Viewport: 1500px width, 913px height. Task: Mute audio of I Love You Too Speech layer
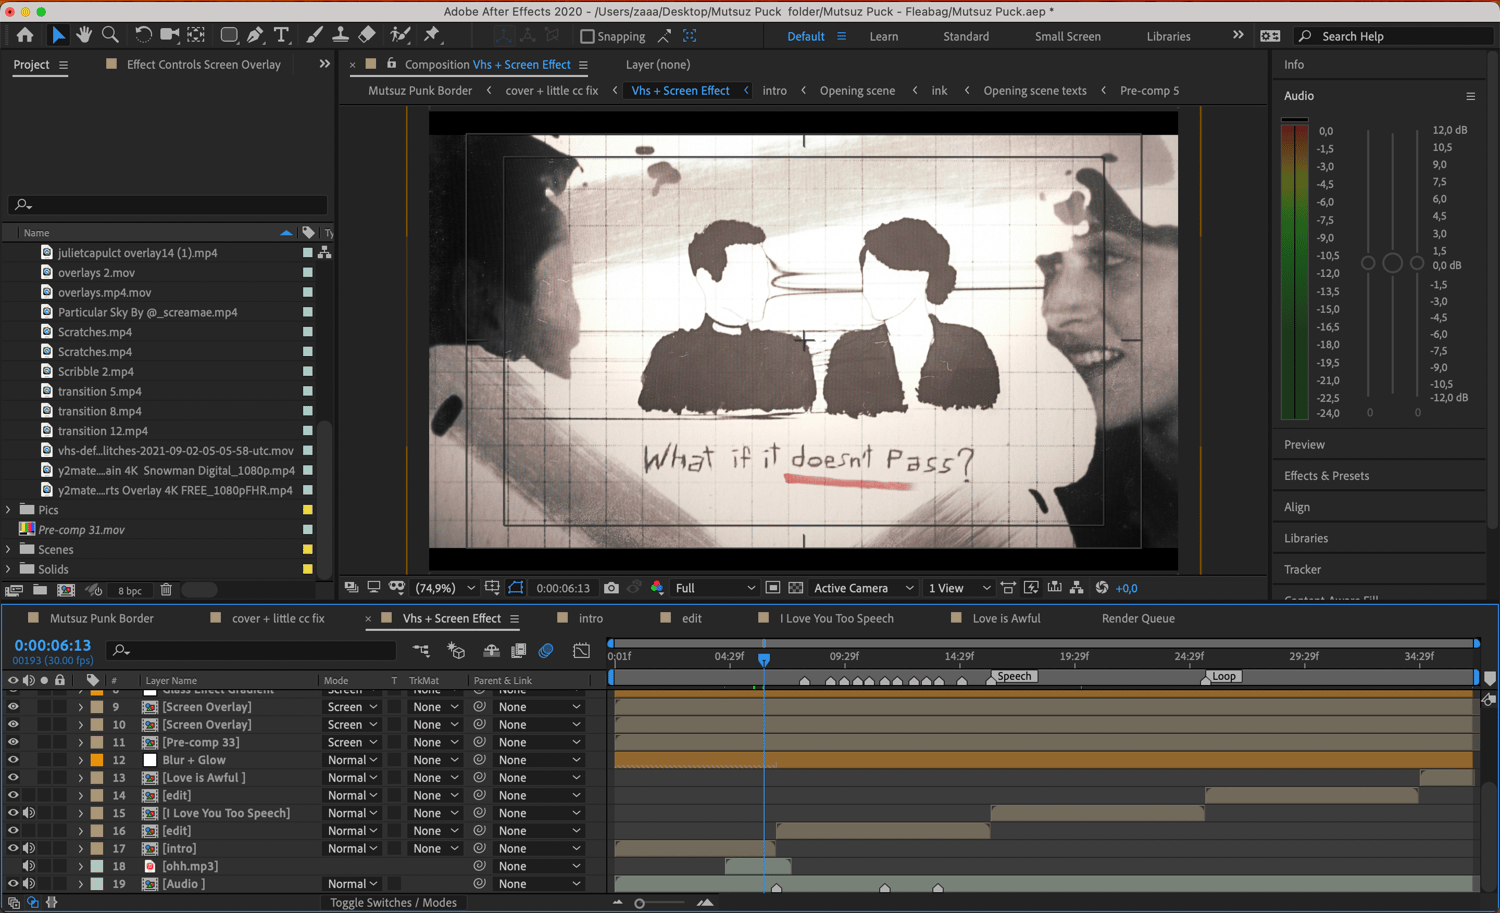tap(29, 813)
